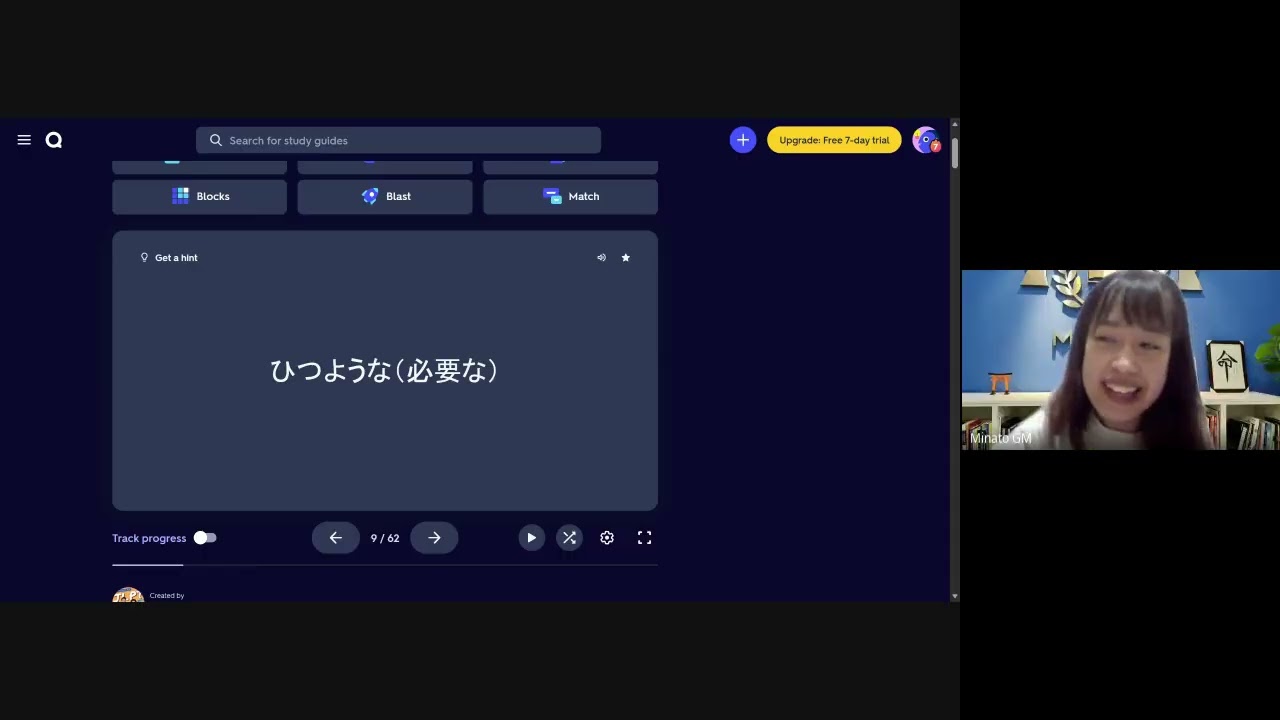Click scrollbar up arrow
This screenshot has height=720, width=1280.
(955, 124)
